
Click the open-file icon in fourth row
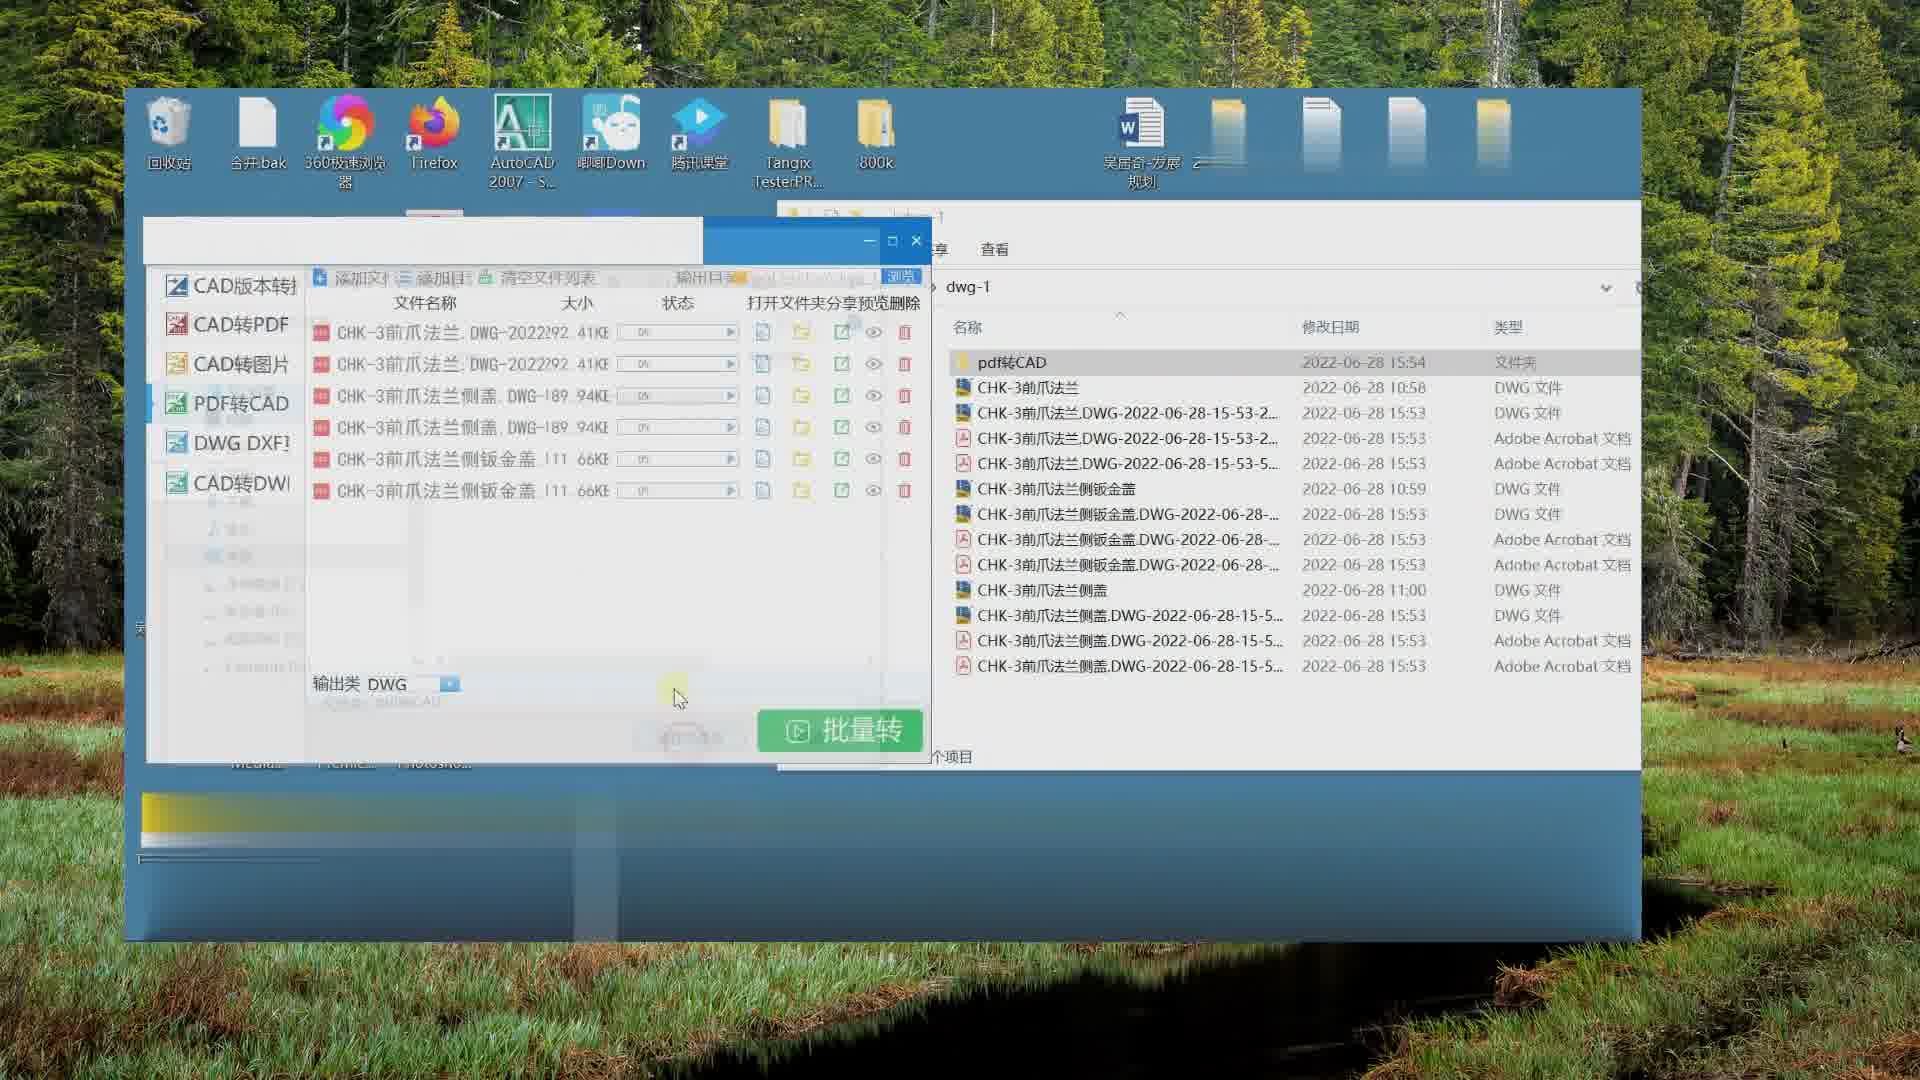[763, 428]
